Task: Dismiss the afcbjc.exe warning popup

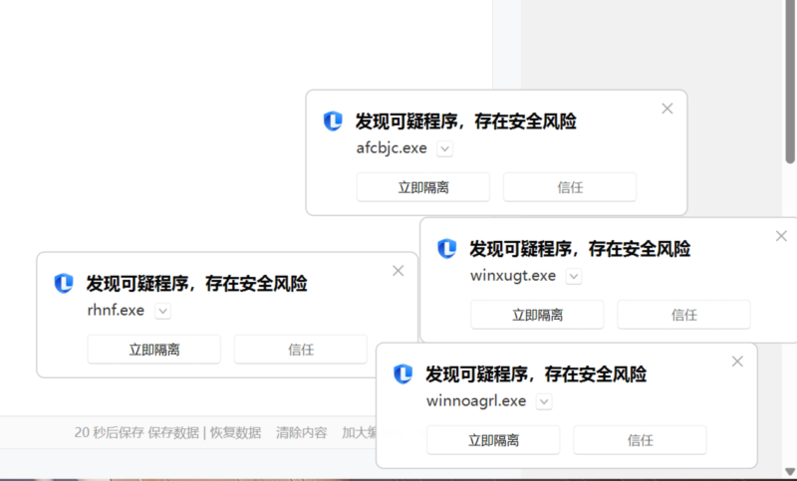Action: pos(667,108)
